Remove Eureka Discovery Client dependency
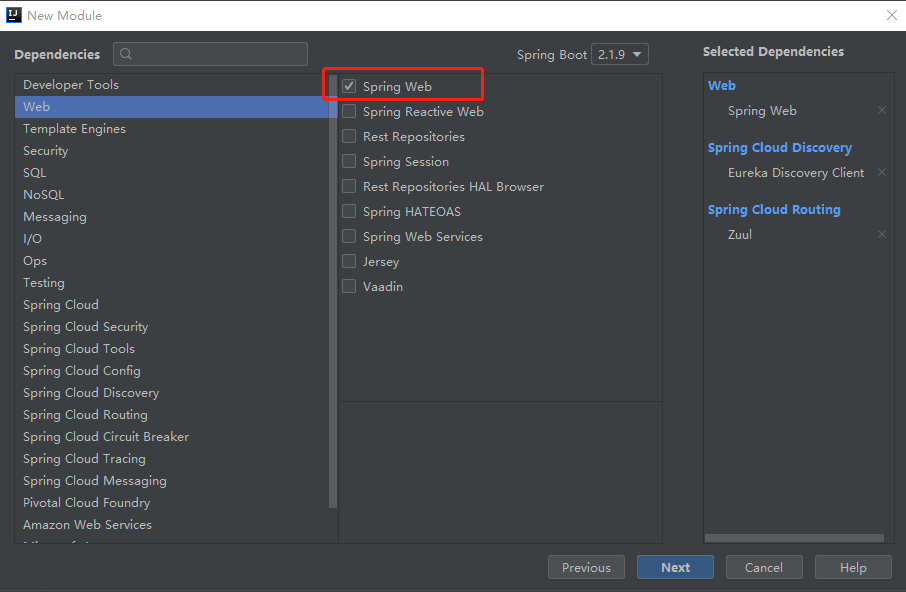The image size is (906, 592). (881, 173)
